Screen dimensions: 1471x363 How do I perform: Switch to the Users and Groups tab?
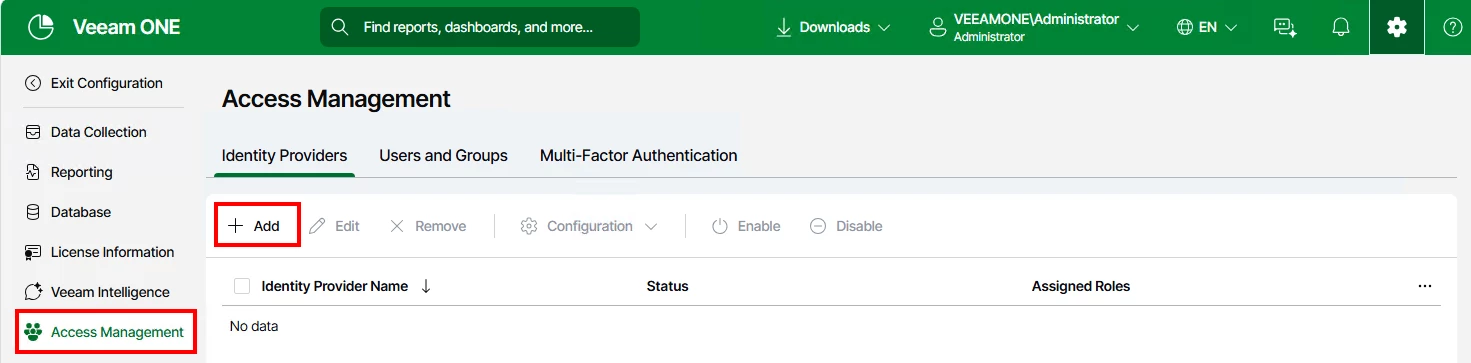(443, 156)
